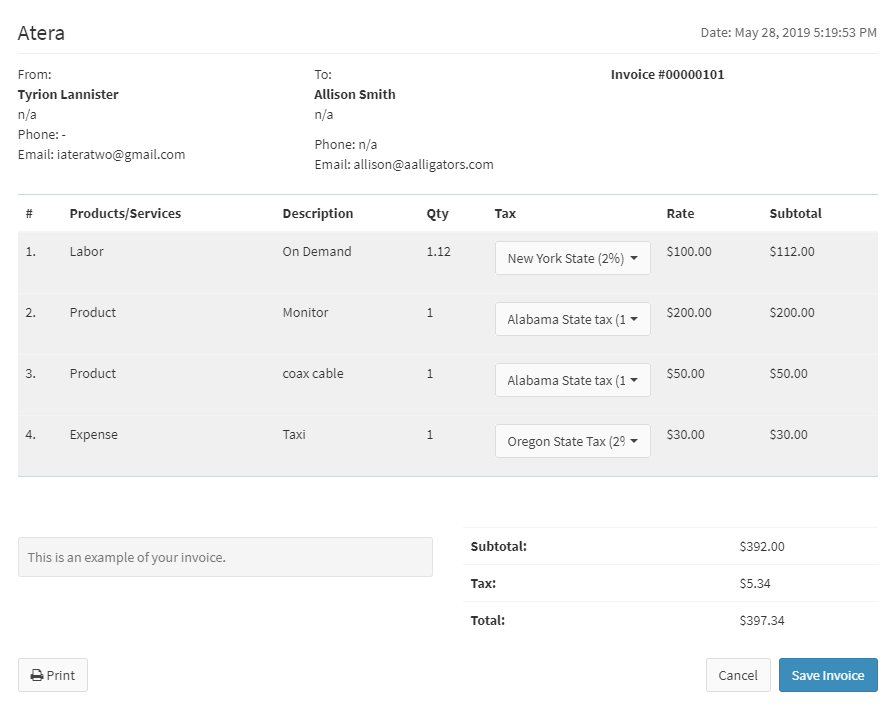
Task: Click the Qty column header
Action: pyautogui.click(x=438, y=214)
